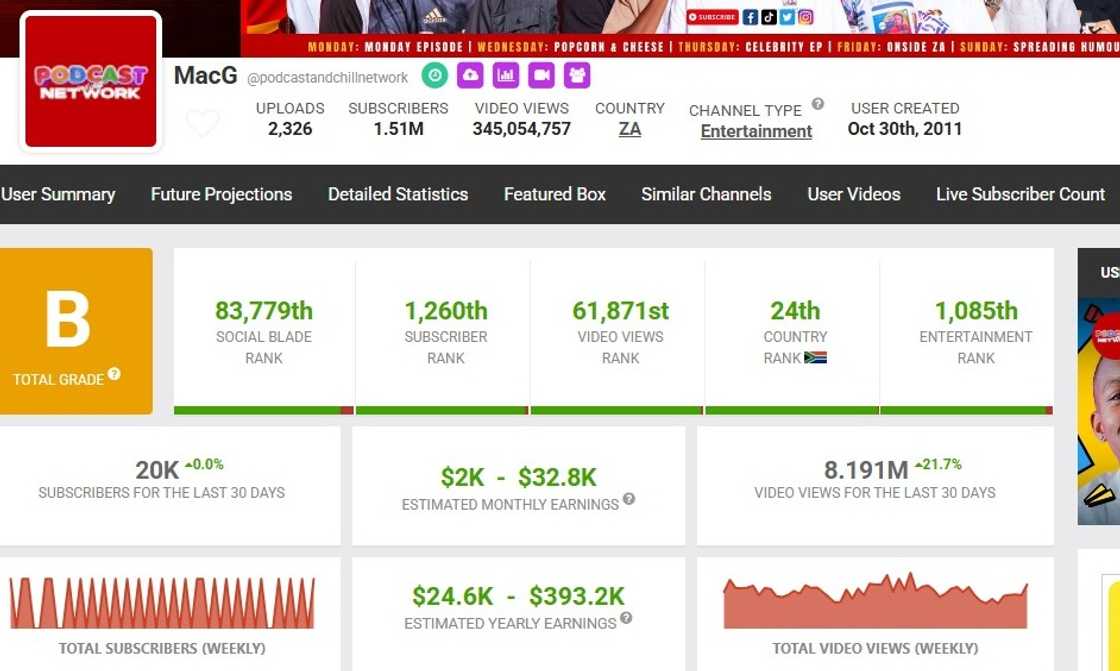Open the Live Subscriber Count tab
This screenshot has height=671, width=1120.
[1020, 194]
